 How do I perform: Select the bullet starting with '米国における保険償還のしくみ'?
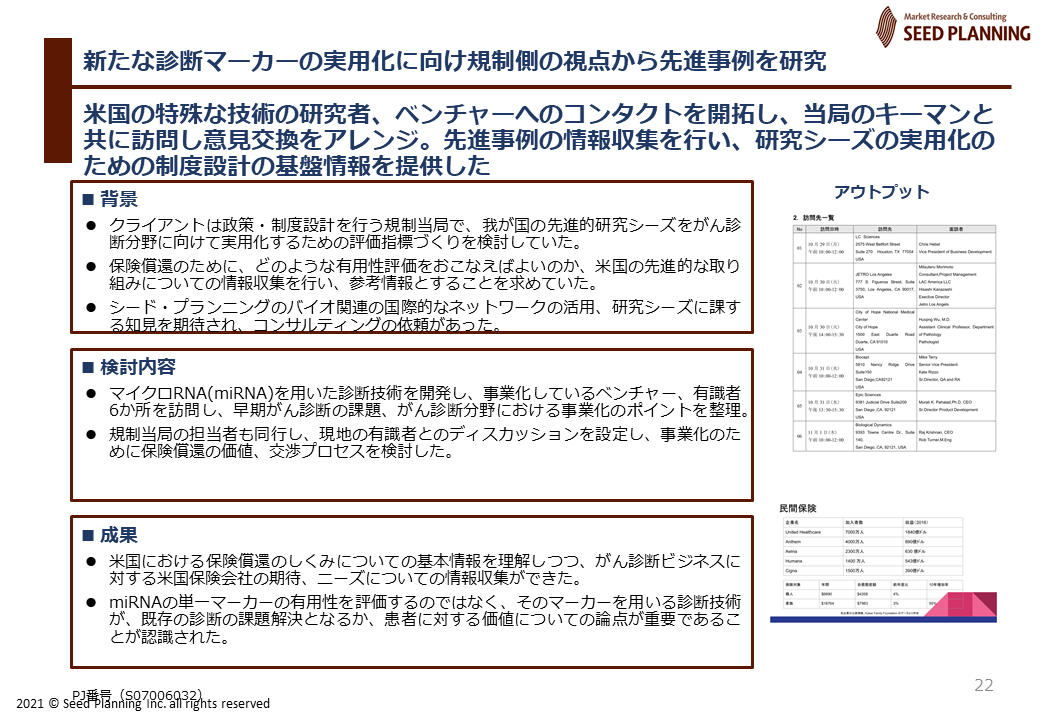pos(424,570)
